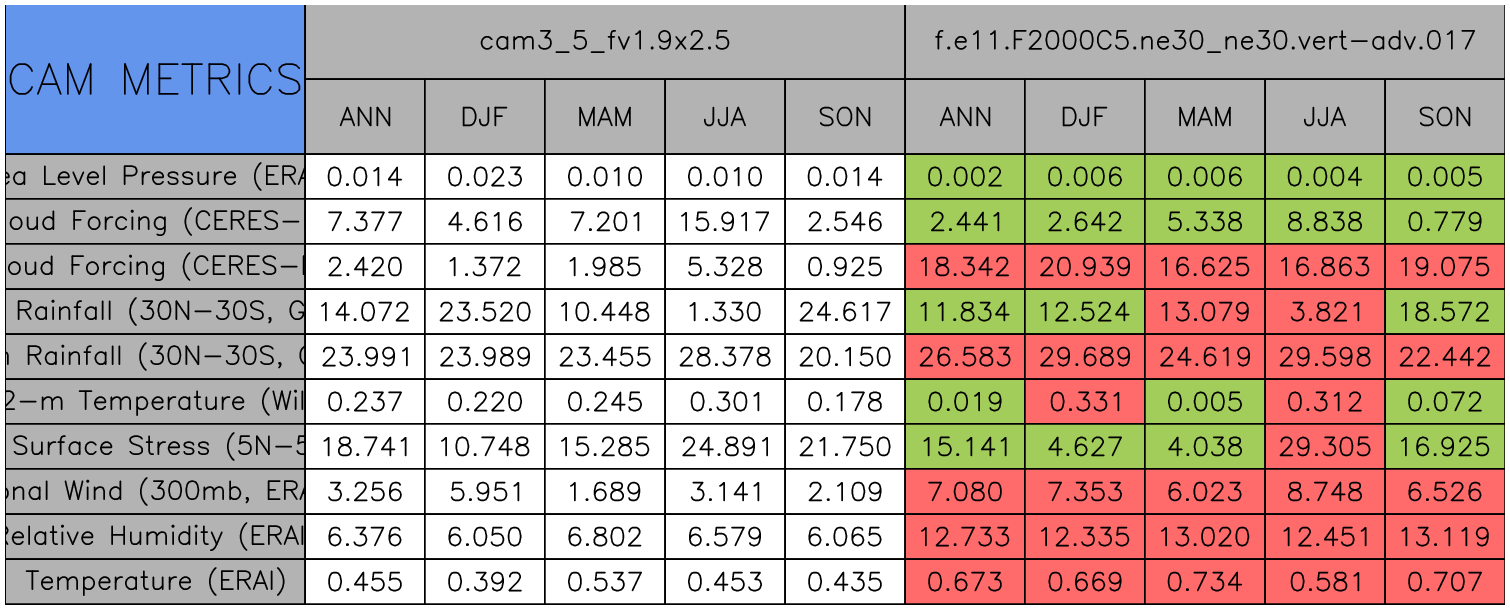Click the SON column header under f.e11.F2000C5
1510x610 pixels.
[x=1445, y=117]
